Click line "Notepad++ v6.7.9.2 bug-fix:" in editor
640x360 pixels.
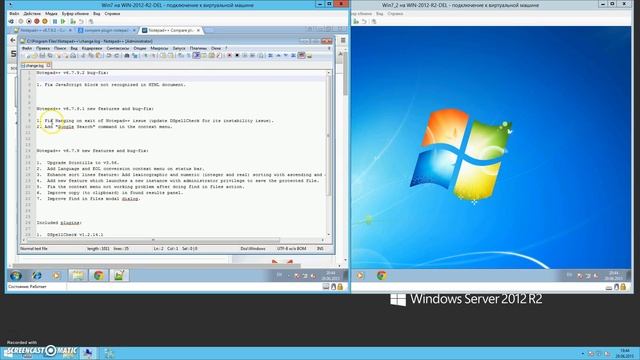(73, 73)
